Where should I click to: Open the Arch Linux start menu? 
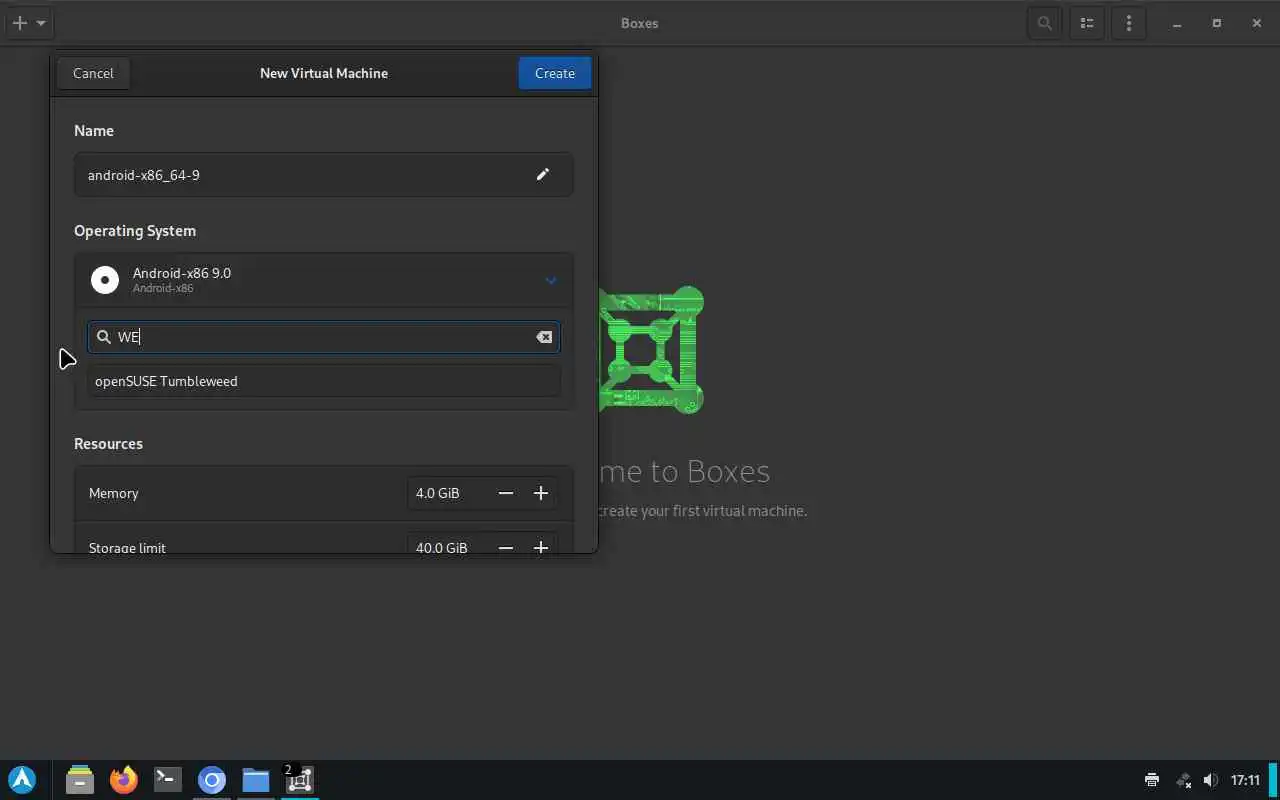click(x=22, y=779)
